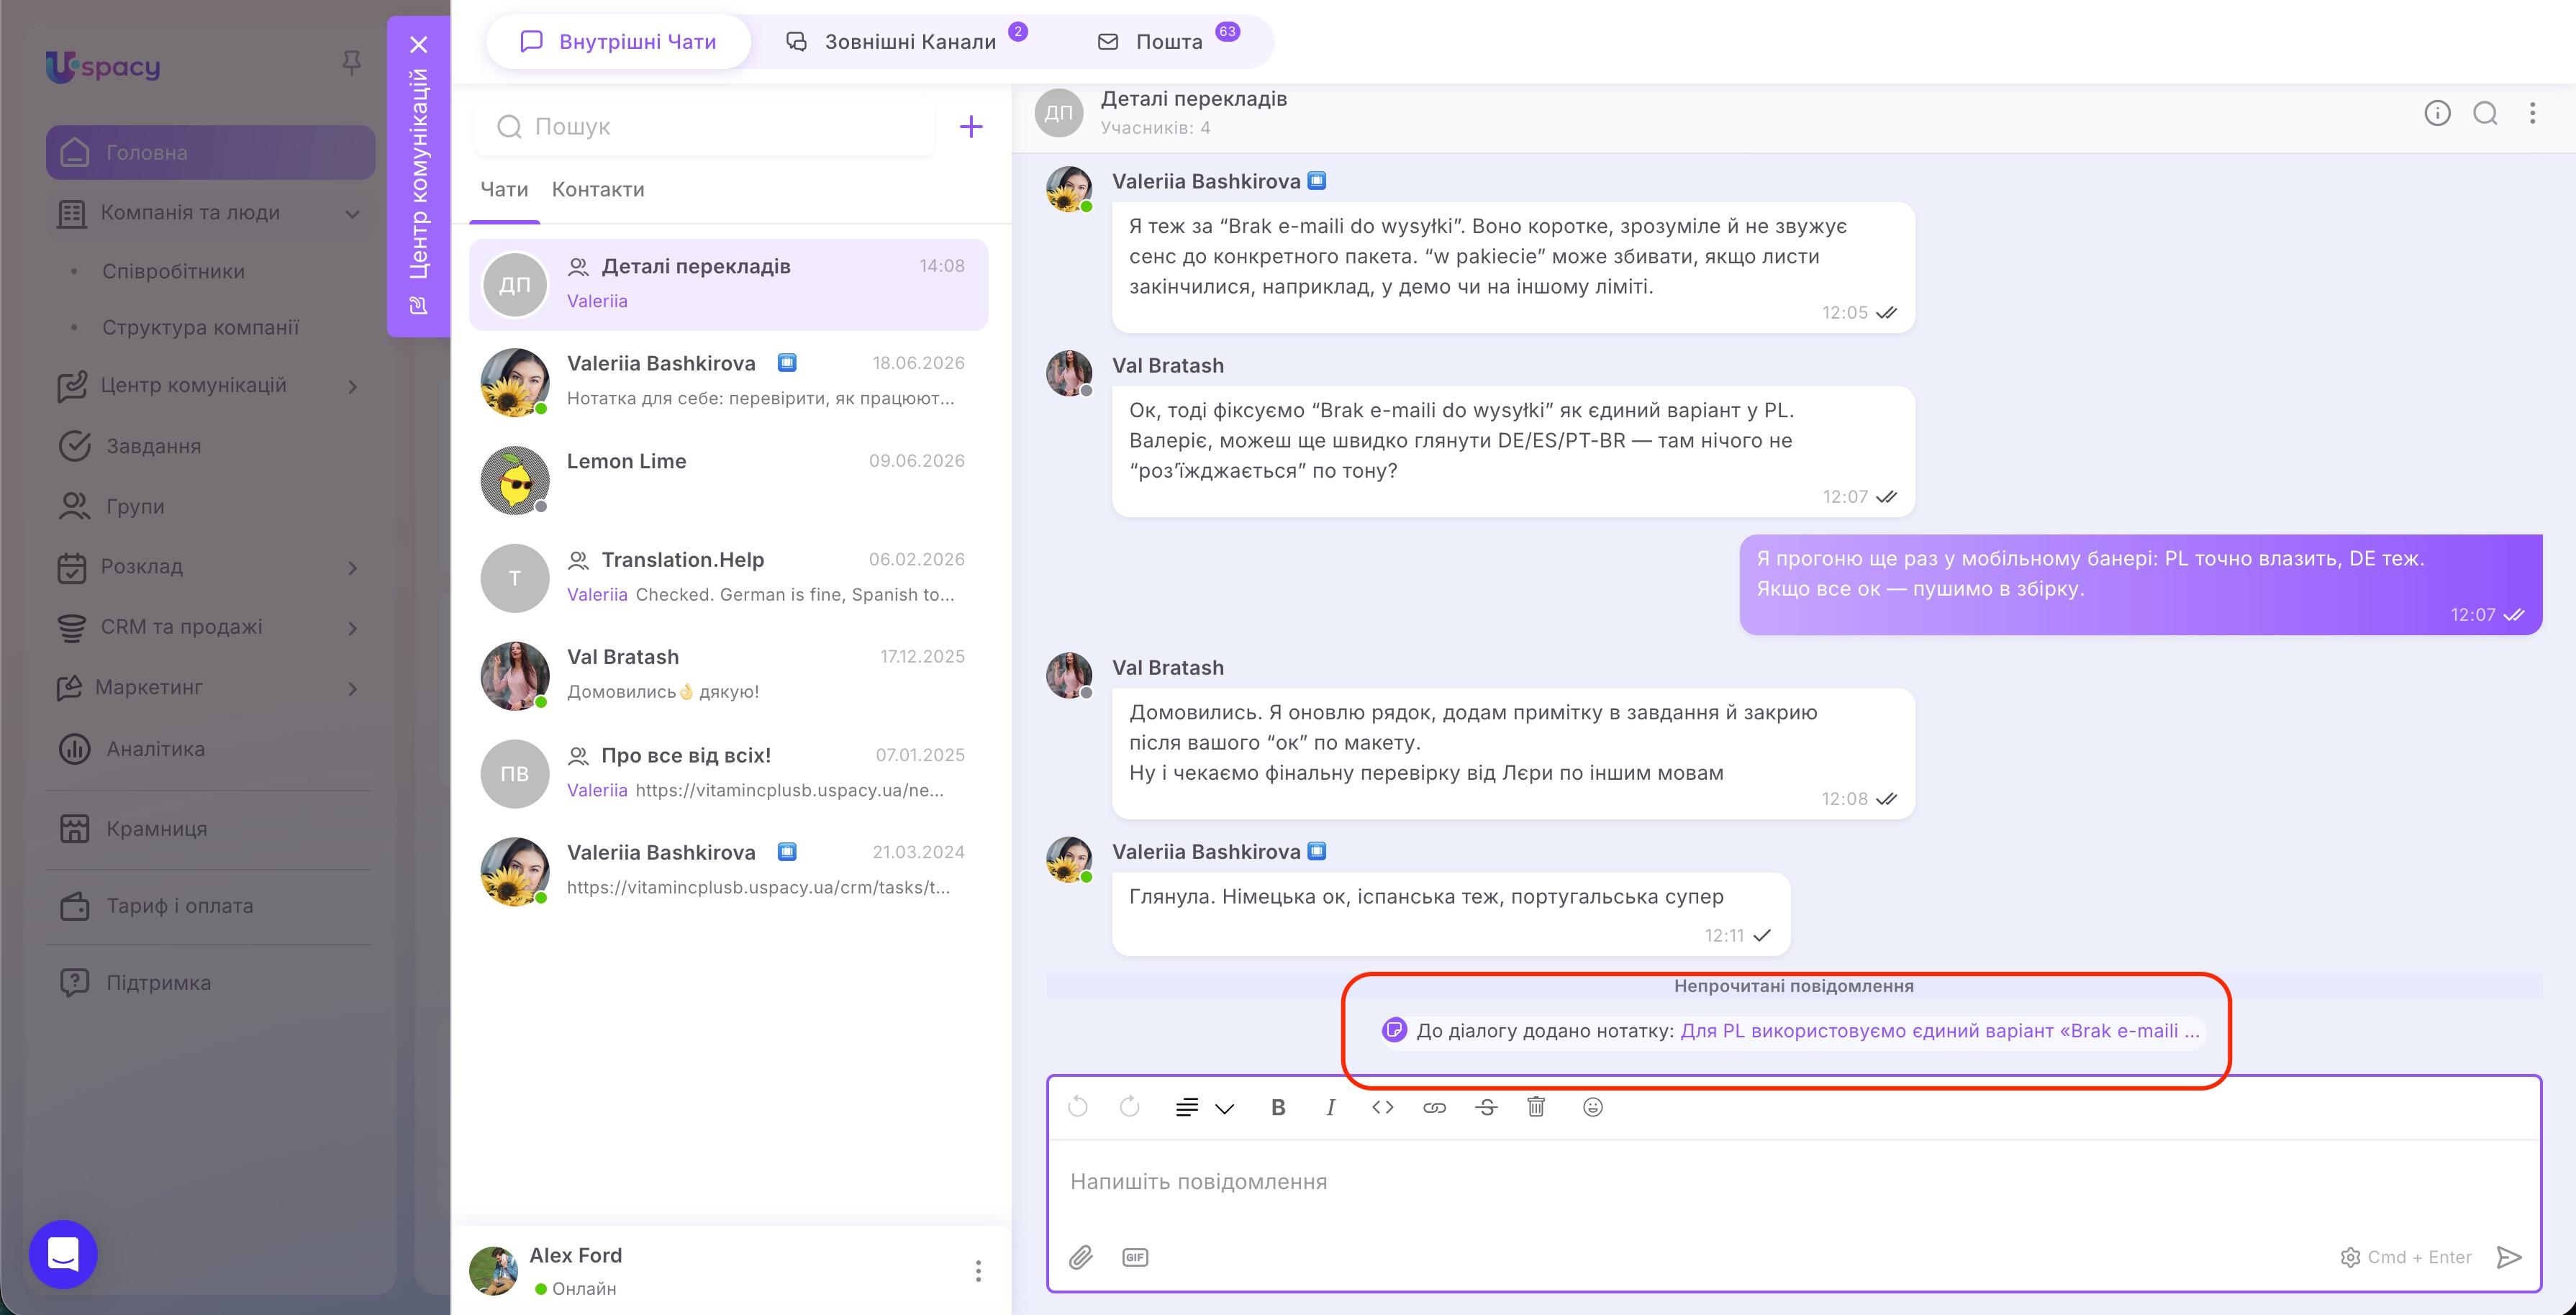
Task: Insert a link using the chain icon
Action: click(1434, 1107)
